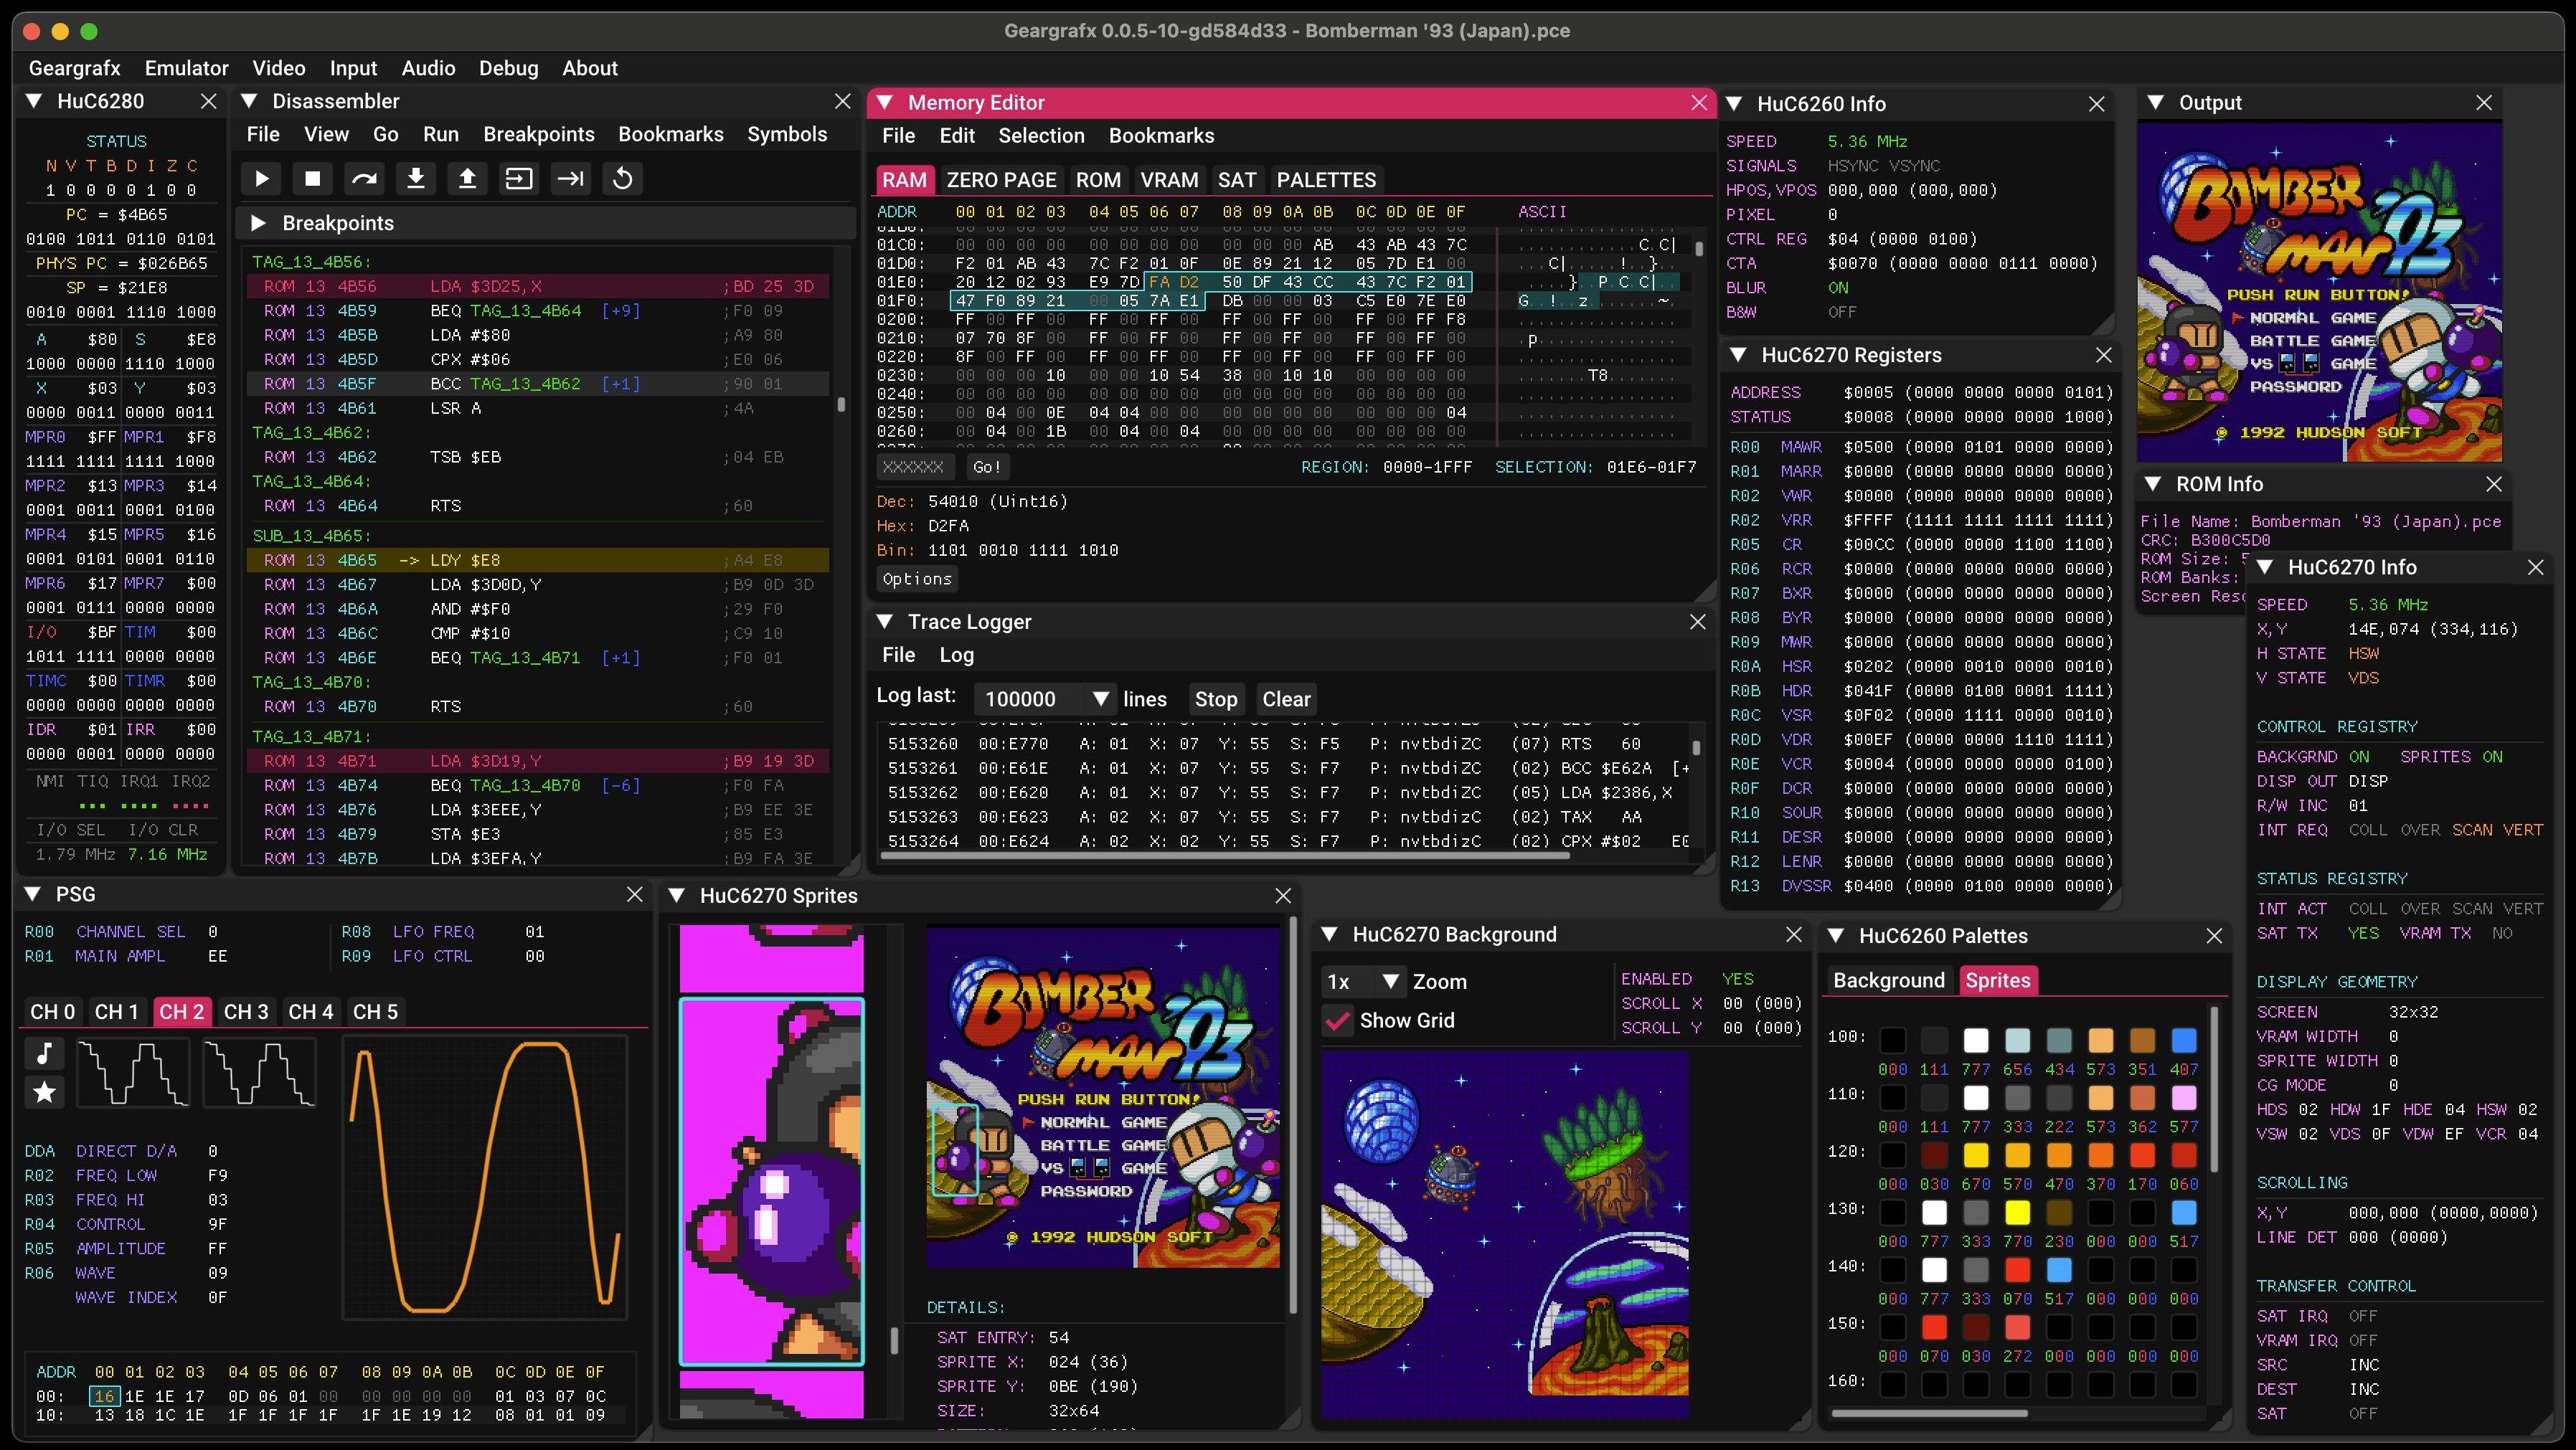Close the Trace Logger panel
Viewport: 2576px width, 1450px height.
[1697, 622]
